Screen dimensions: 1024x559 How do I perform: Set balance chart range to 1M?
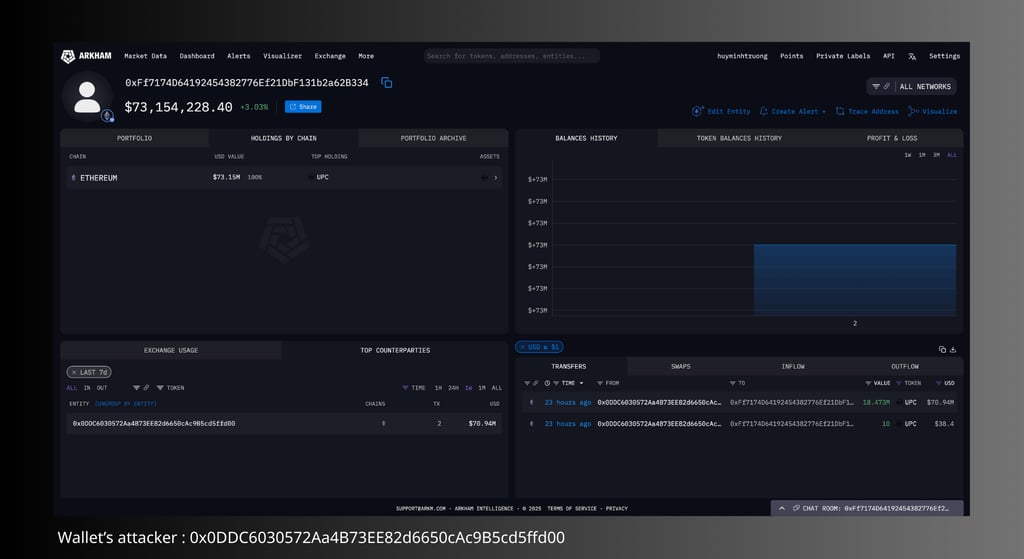tap(922, 155)
